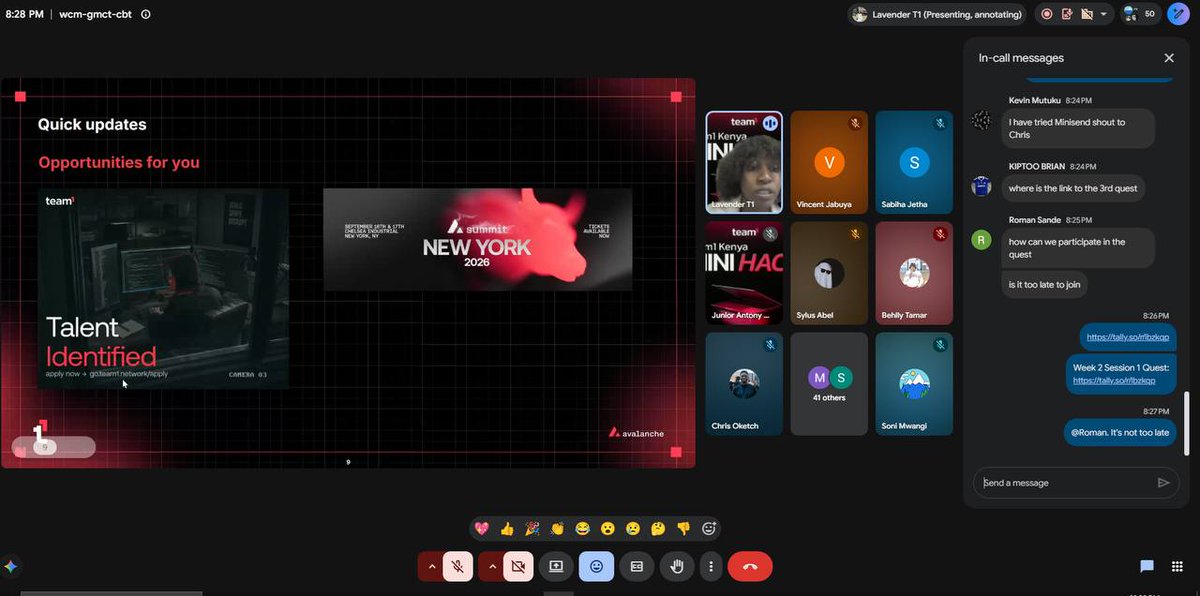
Task: Select Sylus Abel's participant tile
Action: tap(829, 273)
